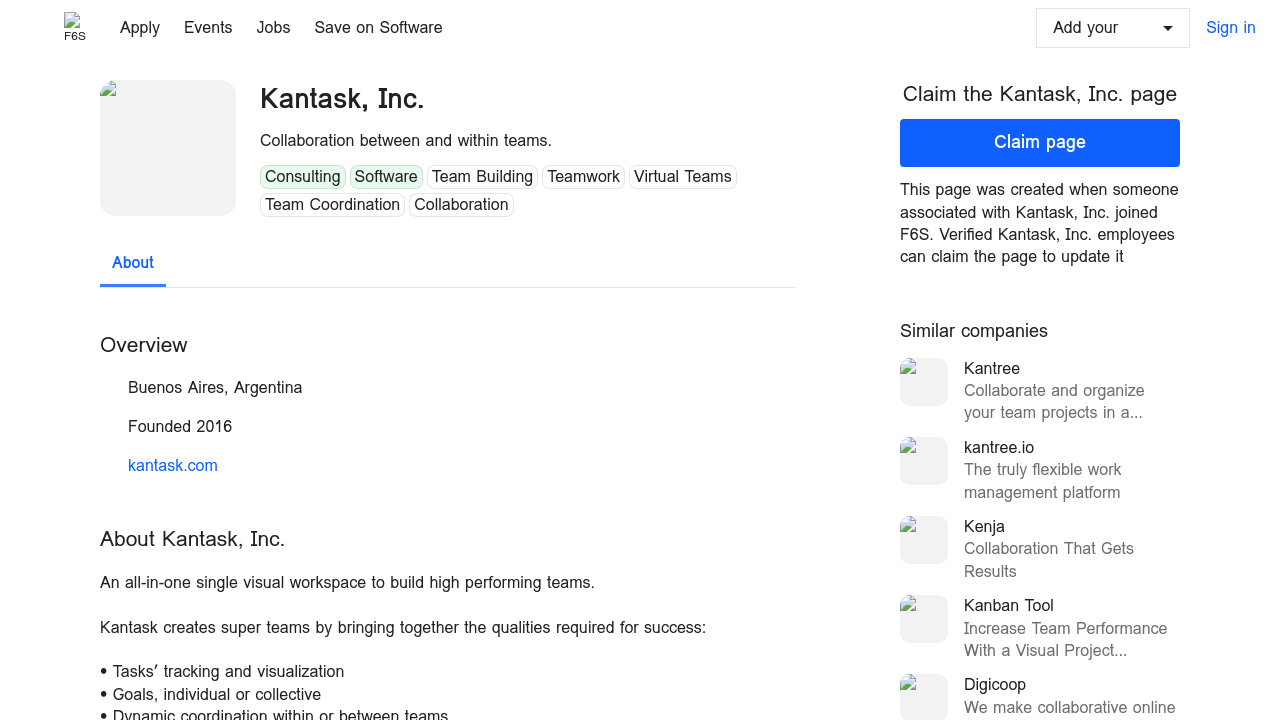Viewport: 1280px width, 720px height.
Task: Go to the Events page
Action: pos(208,28)
